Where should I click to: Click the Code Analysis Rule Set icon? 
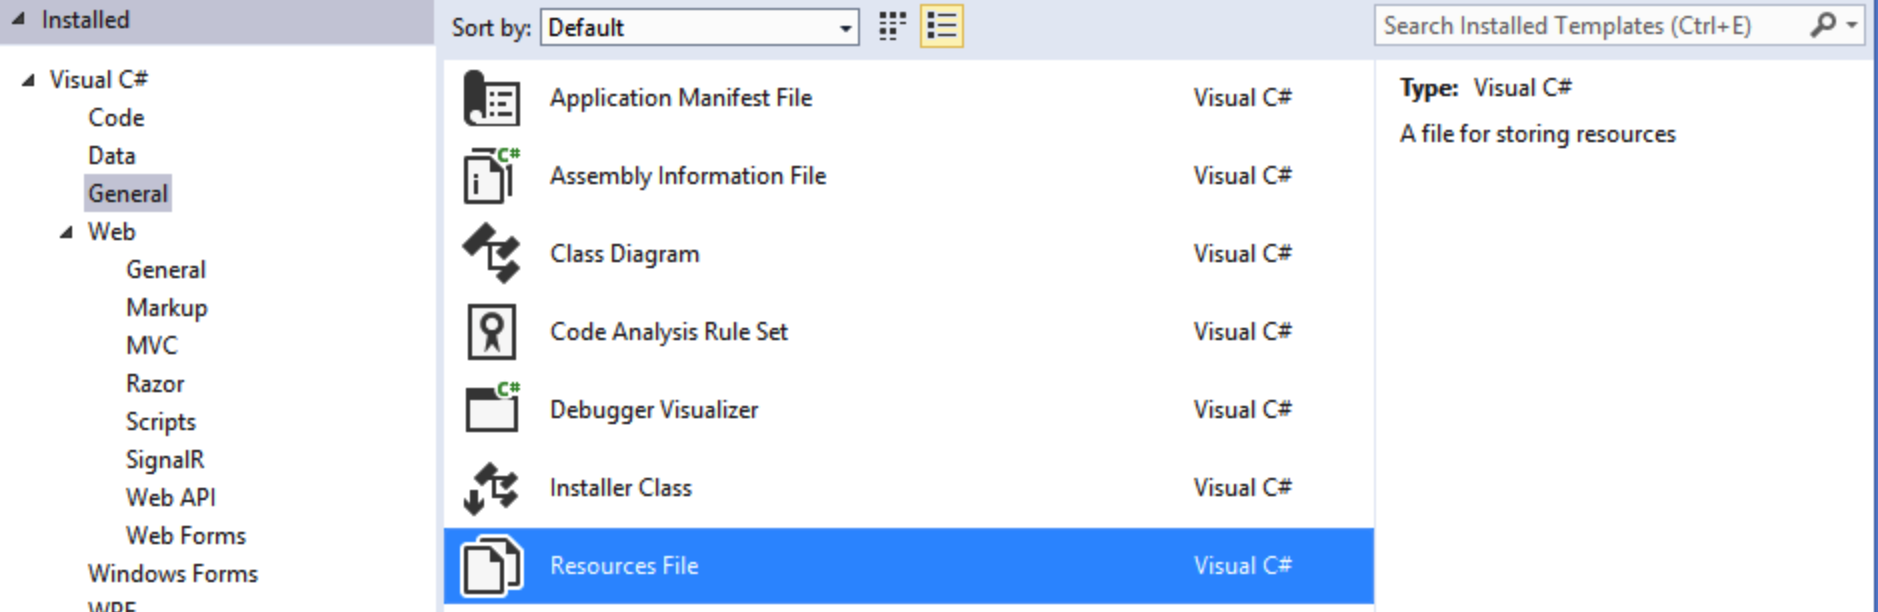pyautogui.click(x=491, y=332)
